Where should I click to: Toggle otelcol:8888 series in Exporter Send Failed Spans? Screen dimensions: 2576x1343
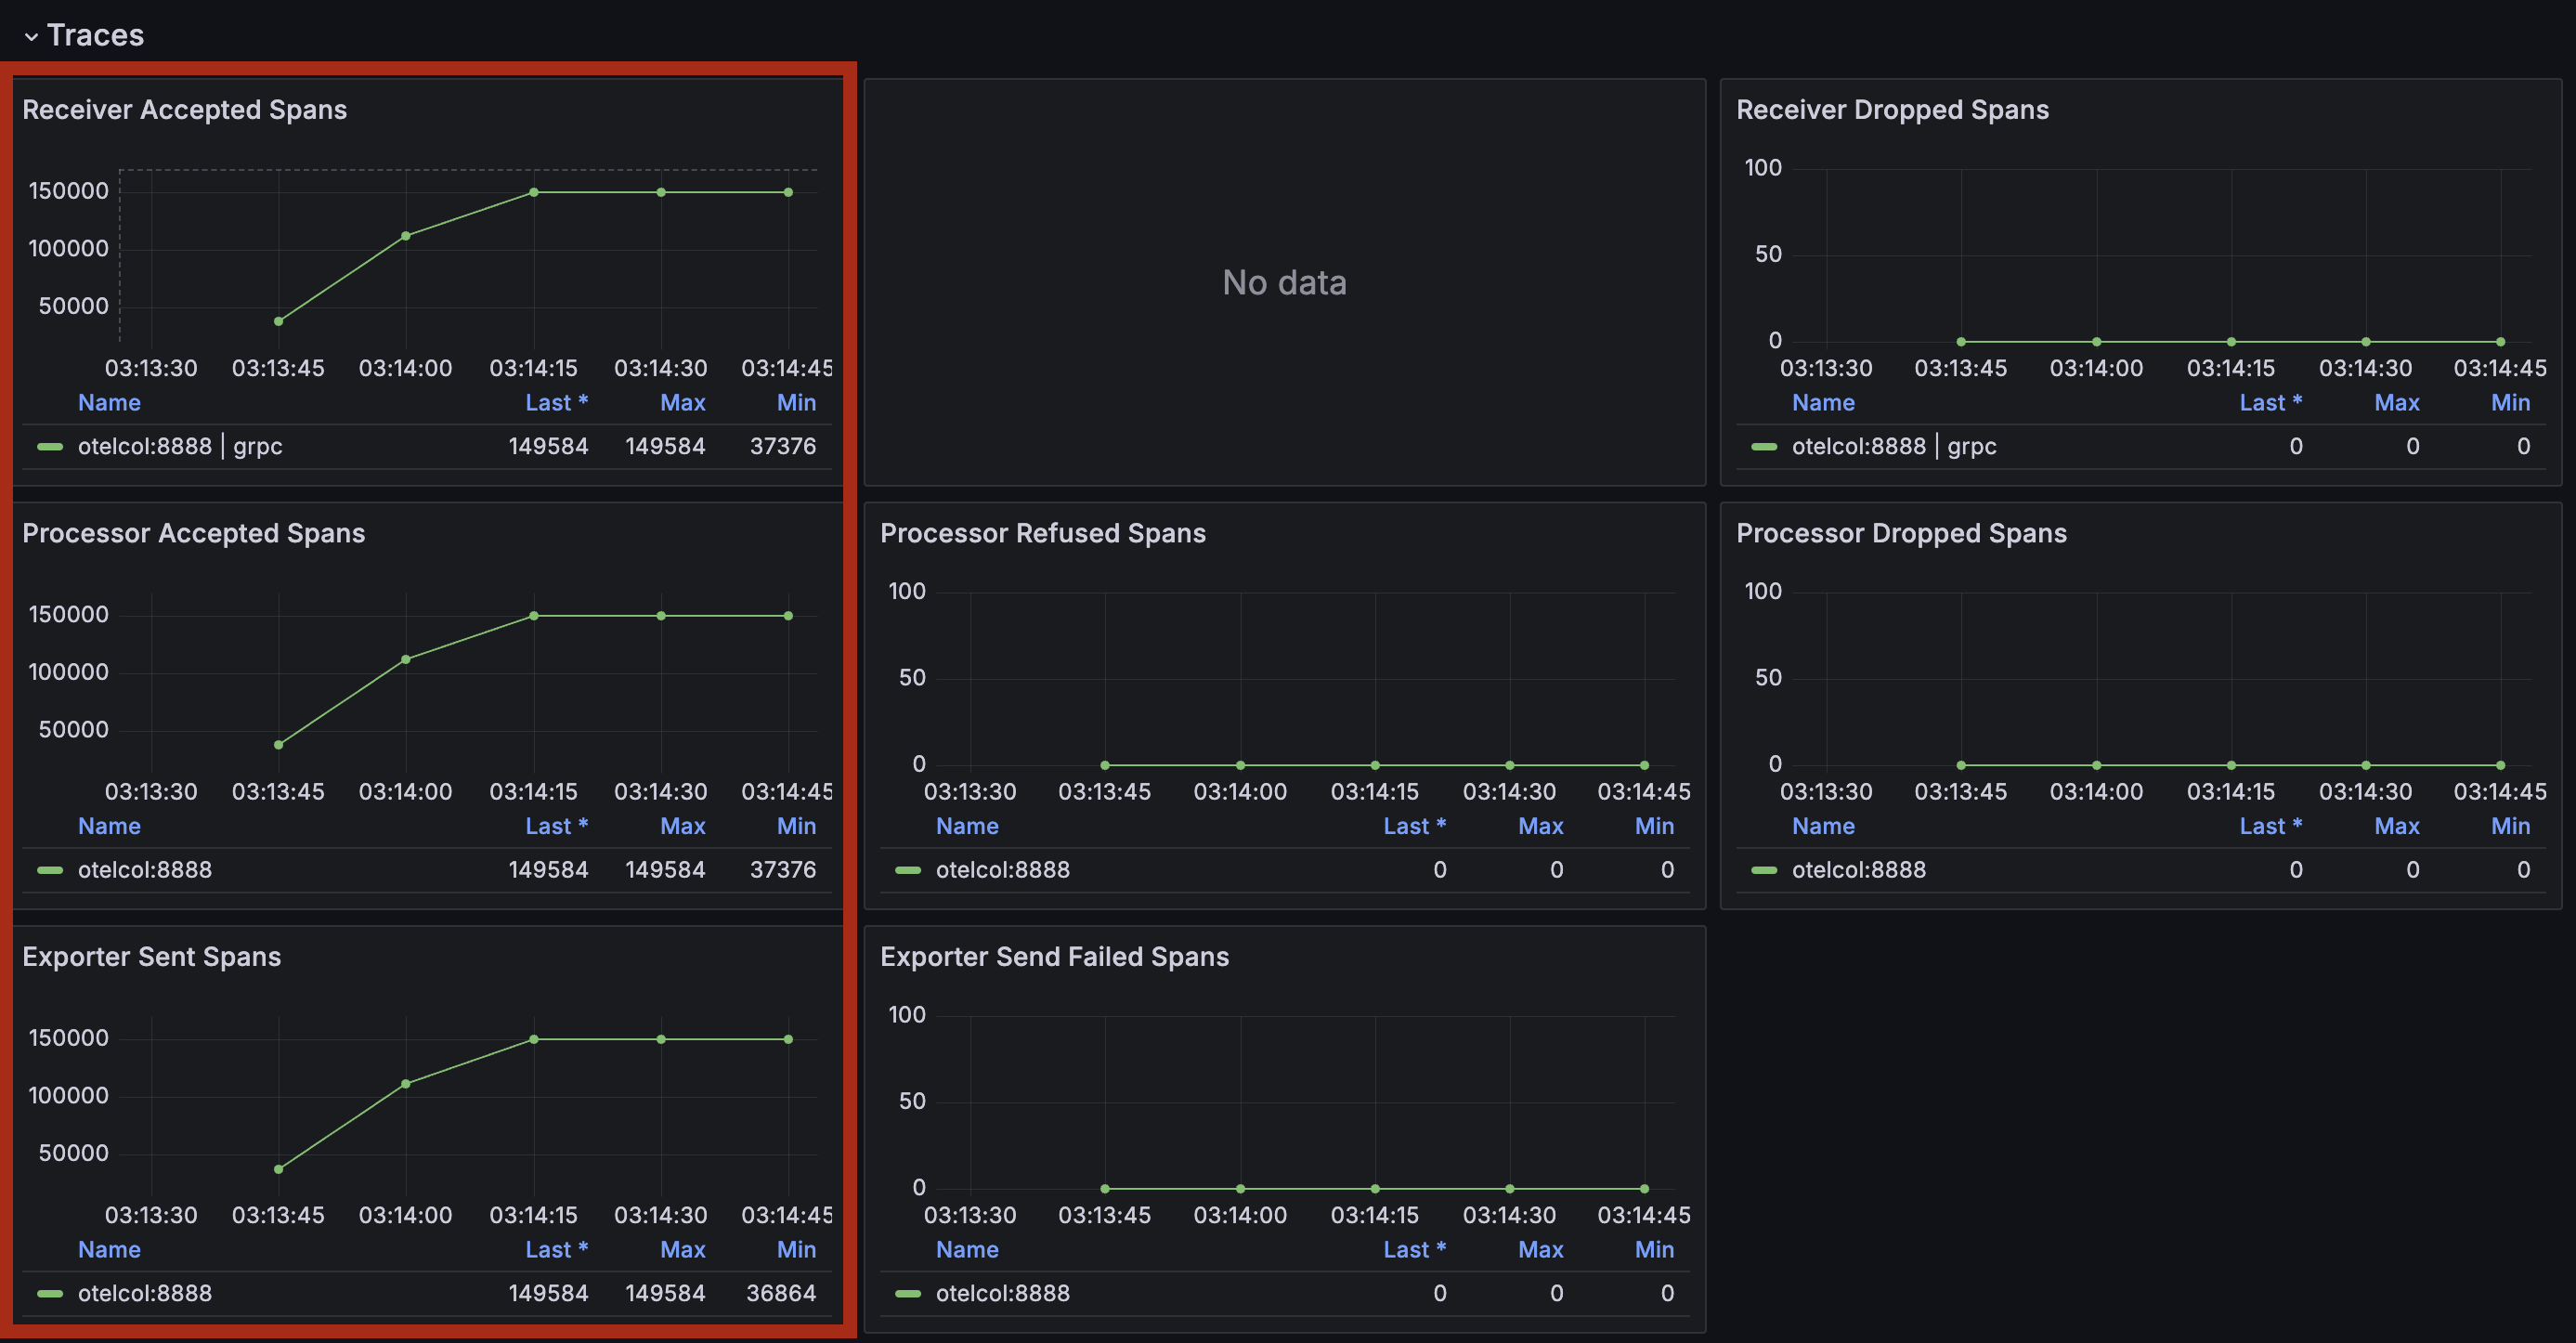1003,1294
